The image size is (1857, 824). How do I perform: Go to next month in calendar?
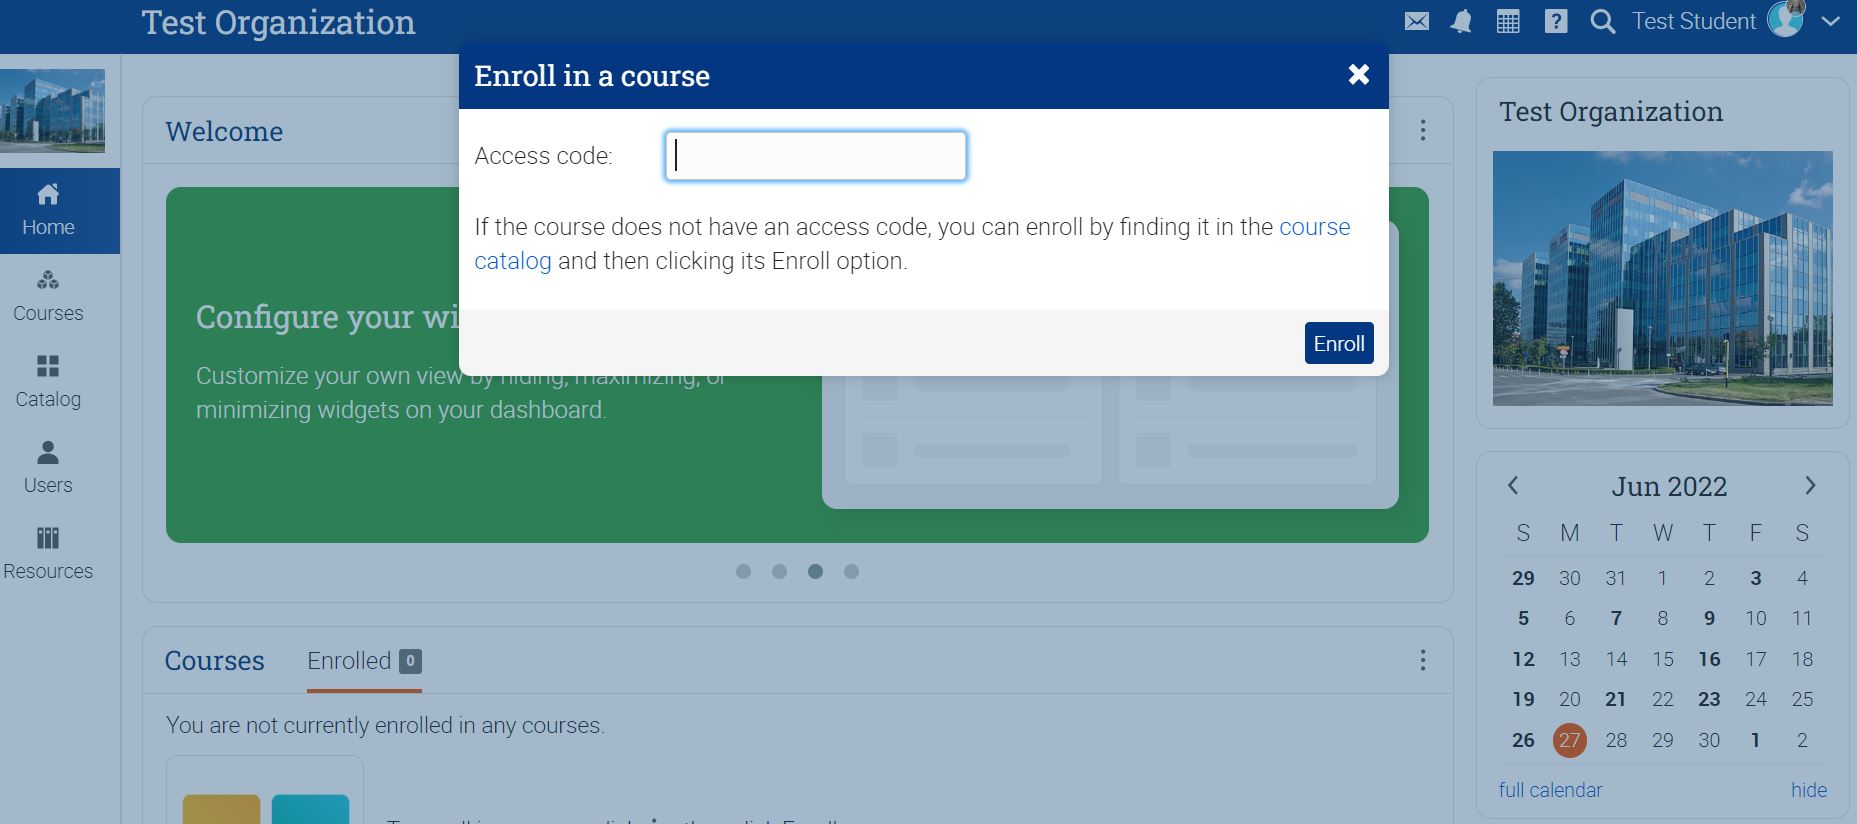coord(1809,486)
